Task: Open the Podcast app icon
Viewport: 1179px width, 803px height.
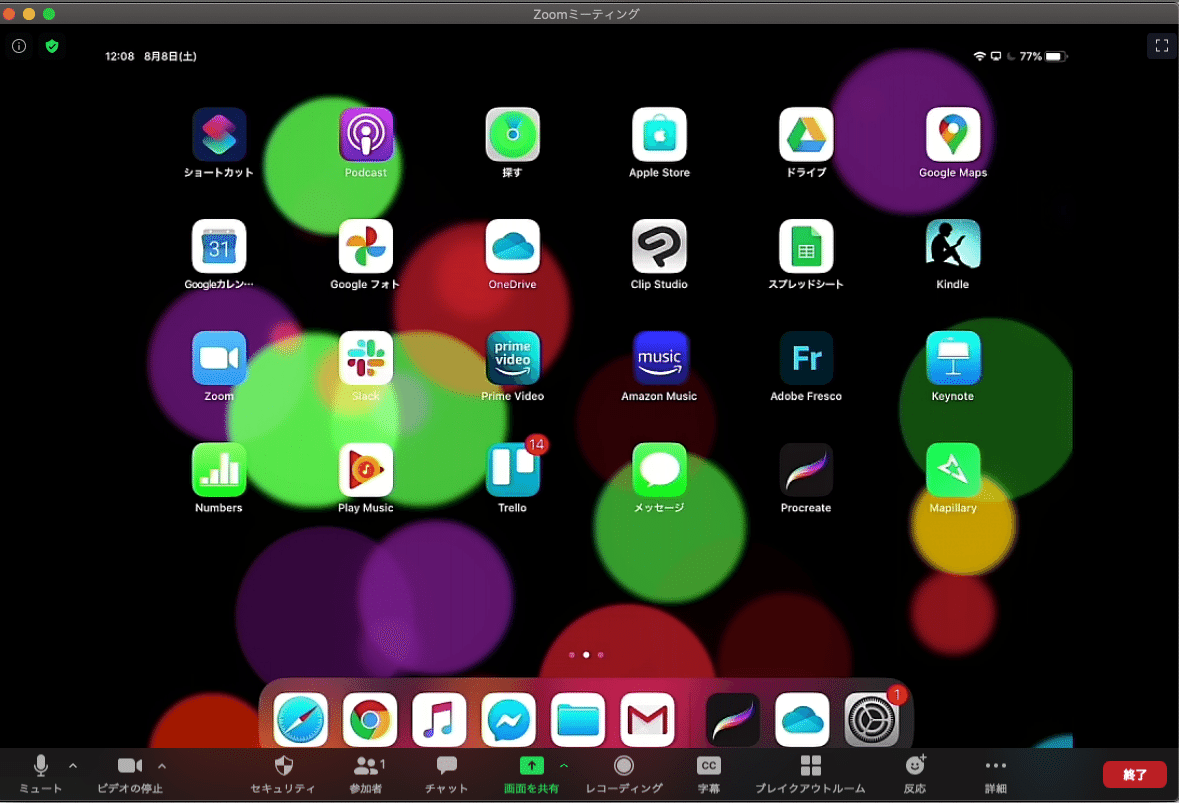Action: pyautogui.click(x=365, y=135)
